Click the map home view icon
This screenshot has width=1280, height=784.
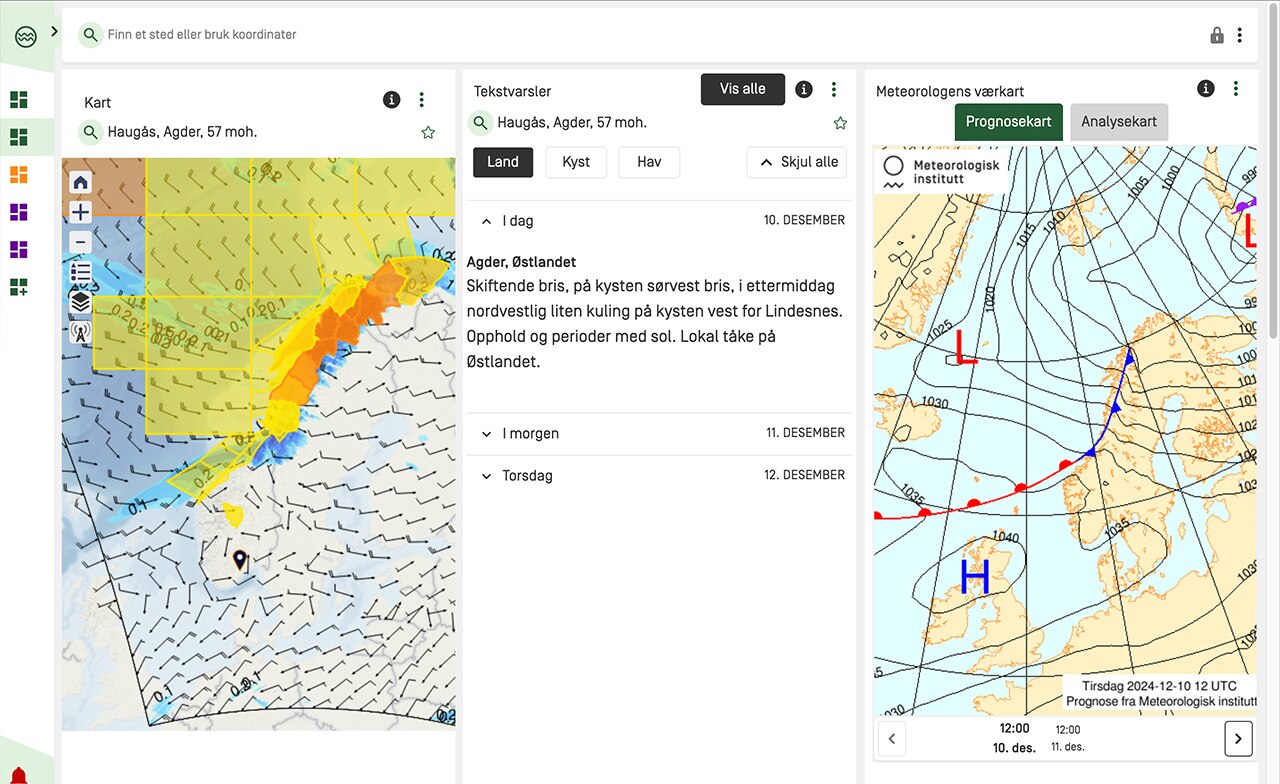coord(81,182)
